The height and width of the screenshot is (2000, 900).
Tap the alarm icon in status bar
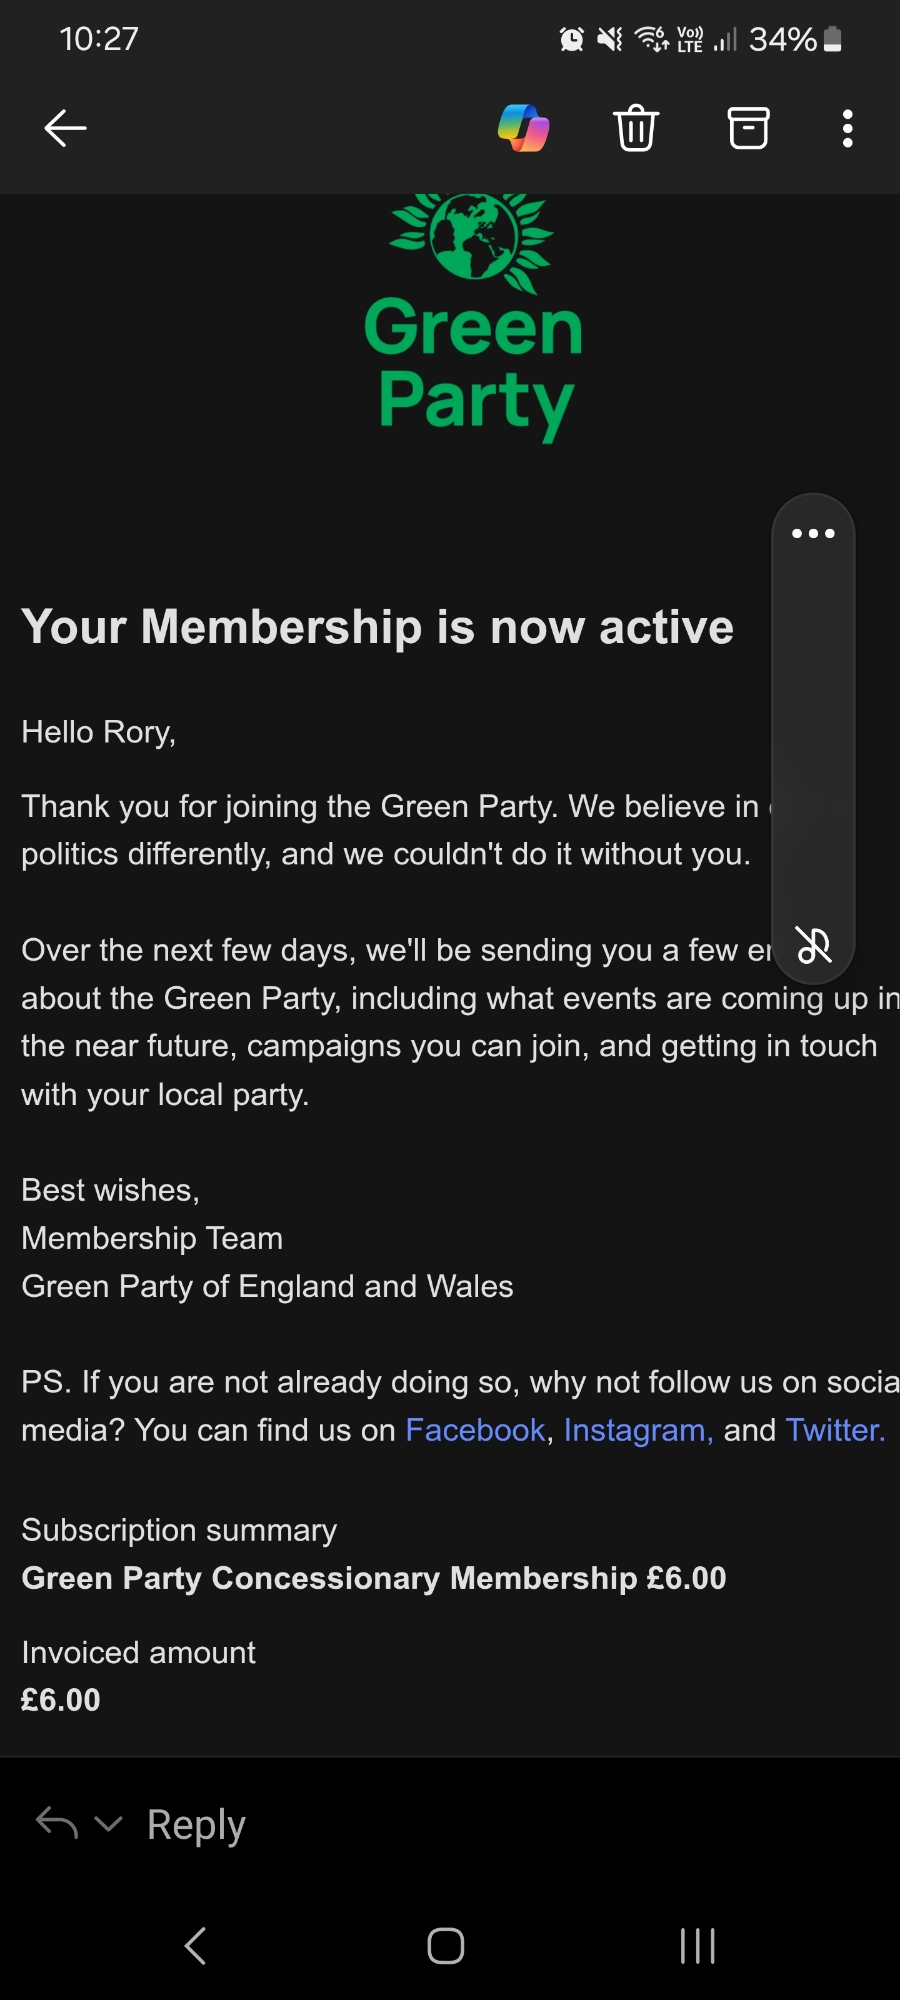click(572, 40)
